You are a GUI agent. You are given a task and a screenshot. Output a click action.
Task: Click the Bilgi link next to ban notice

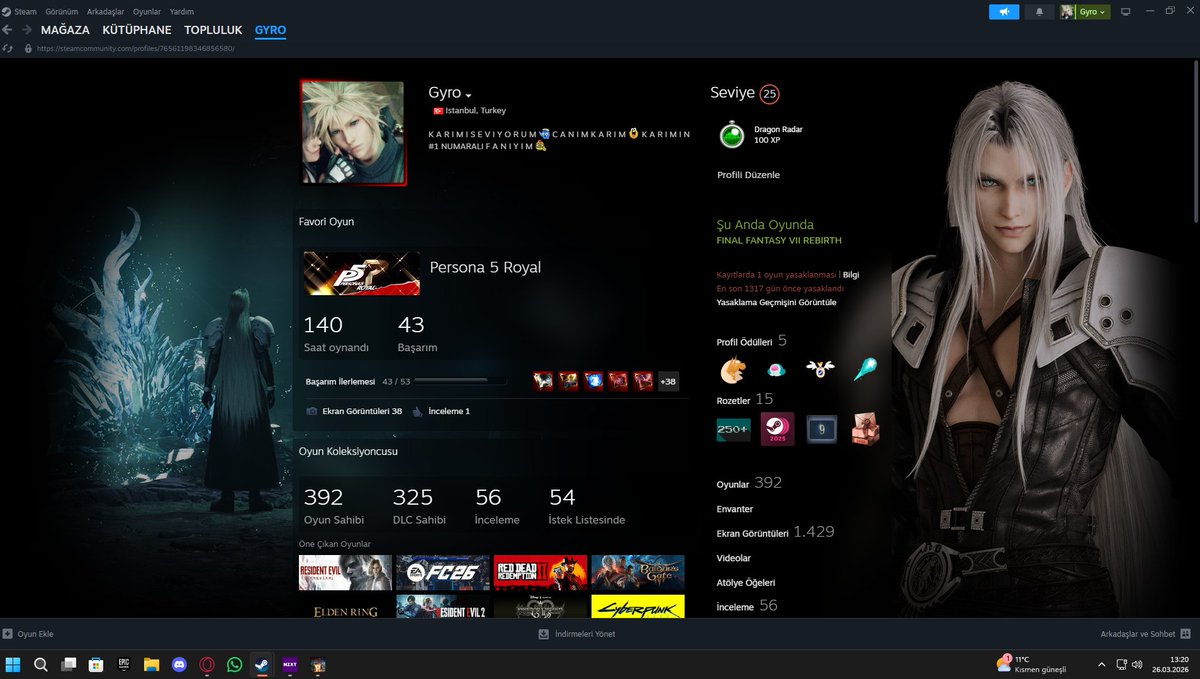(x=851, y=274)
